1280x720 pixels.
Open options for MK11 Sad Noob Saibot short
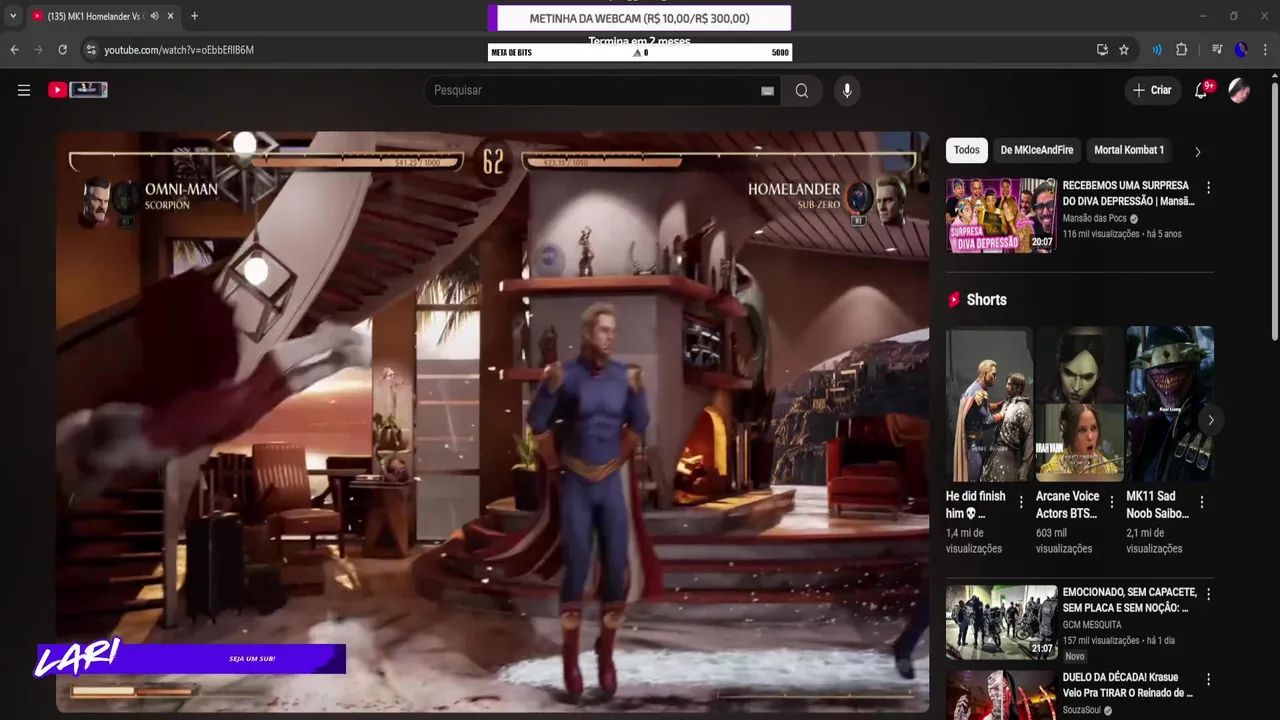pos(1202,502)
